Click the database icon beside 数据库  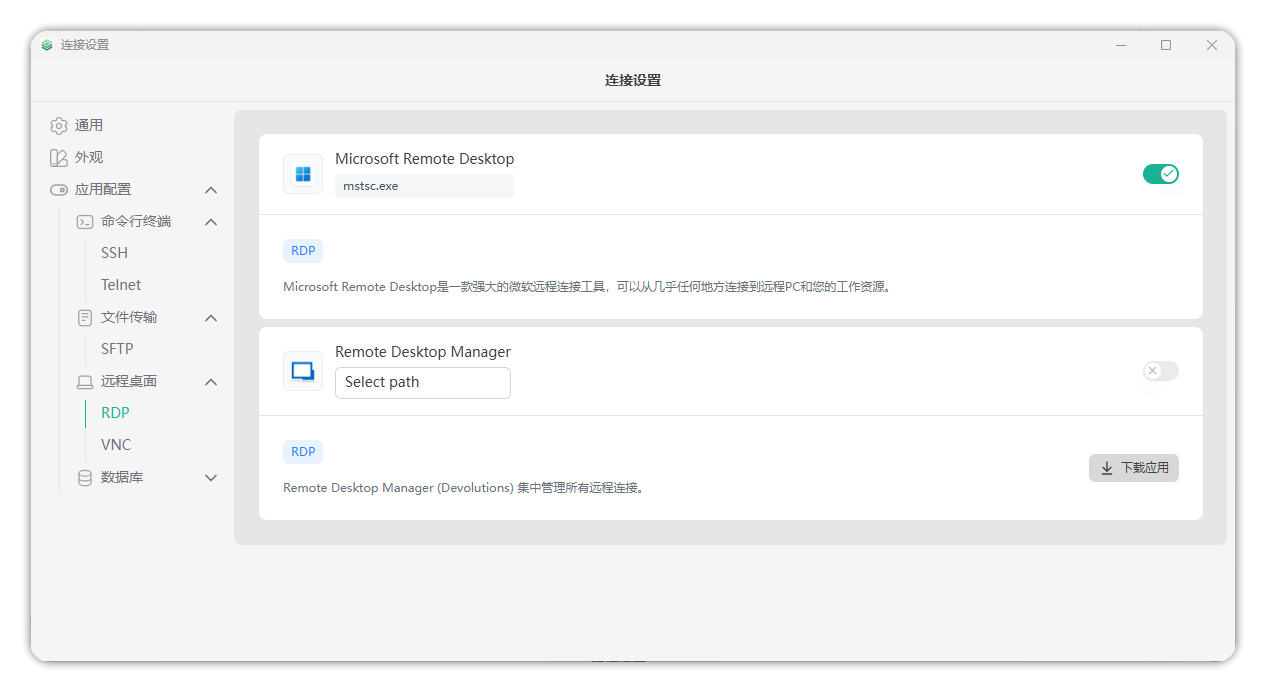click(x=85, y=478)
